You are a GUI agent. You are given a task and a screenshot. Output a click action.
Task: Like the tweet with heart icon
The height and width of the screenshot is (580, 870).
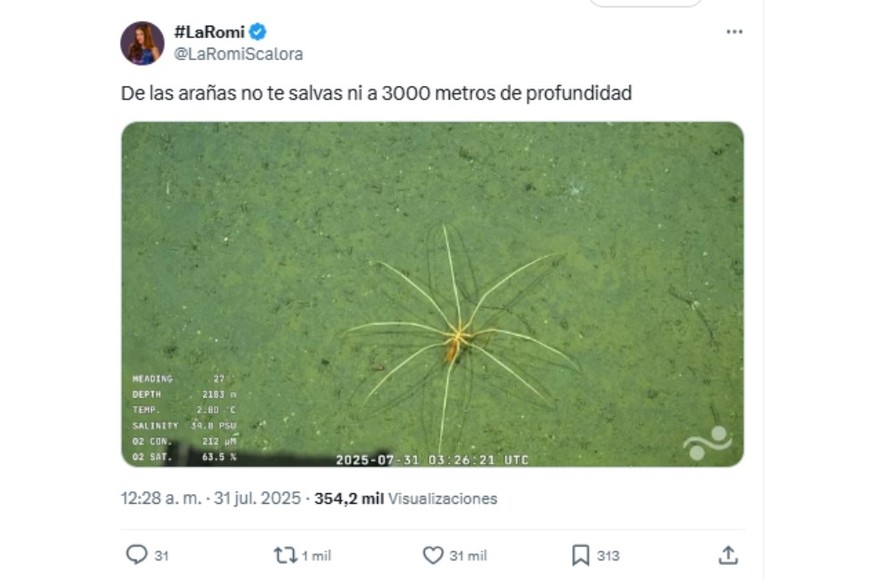(433, 555)
